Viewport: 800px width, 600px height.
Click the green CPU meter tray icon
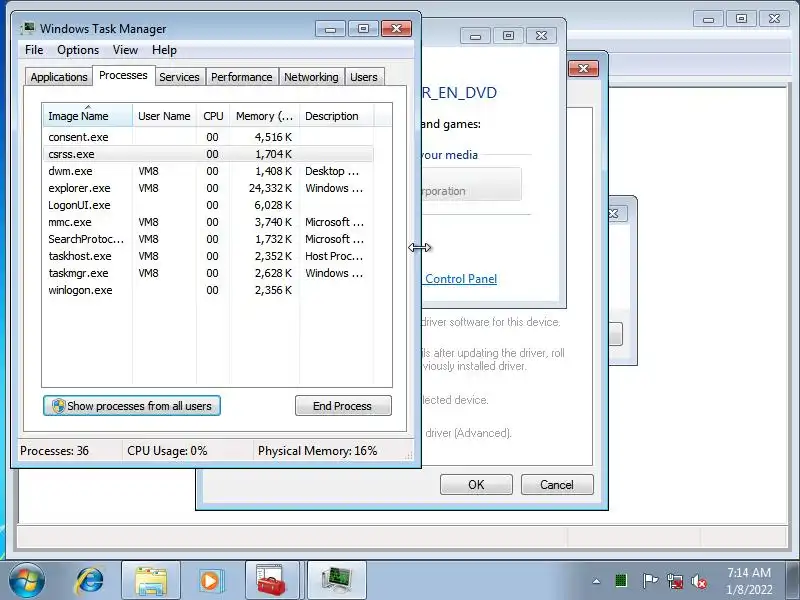621,581
